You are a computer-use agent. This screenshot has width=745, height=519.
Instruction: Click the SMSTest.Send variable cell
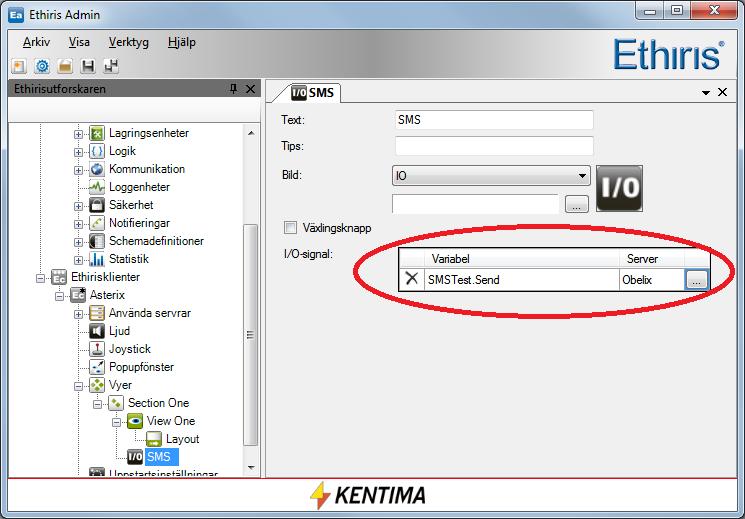[522, 279]
